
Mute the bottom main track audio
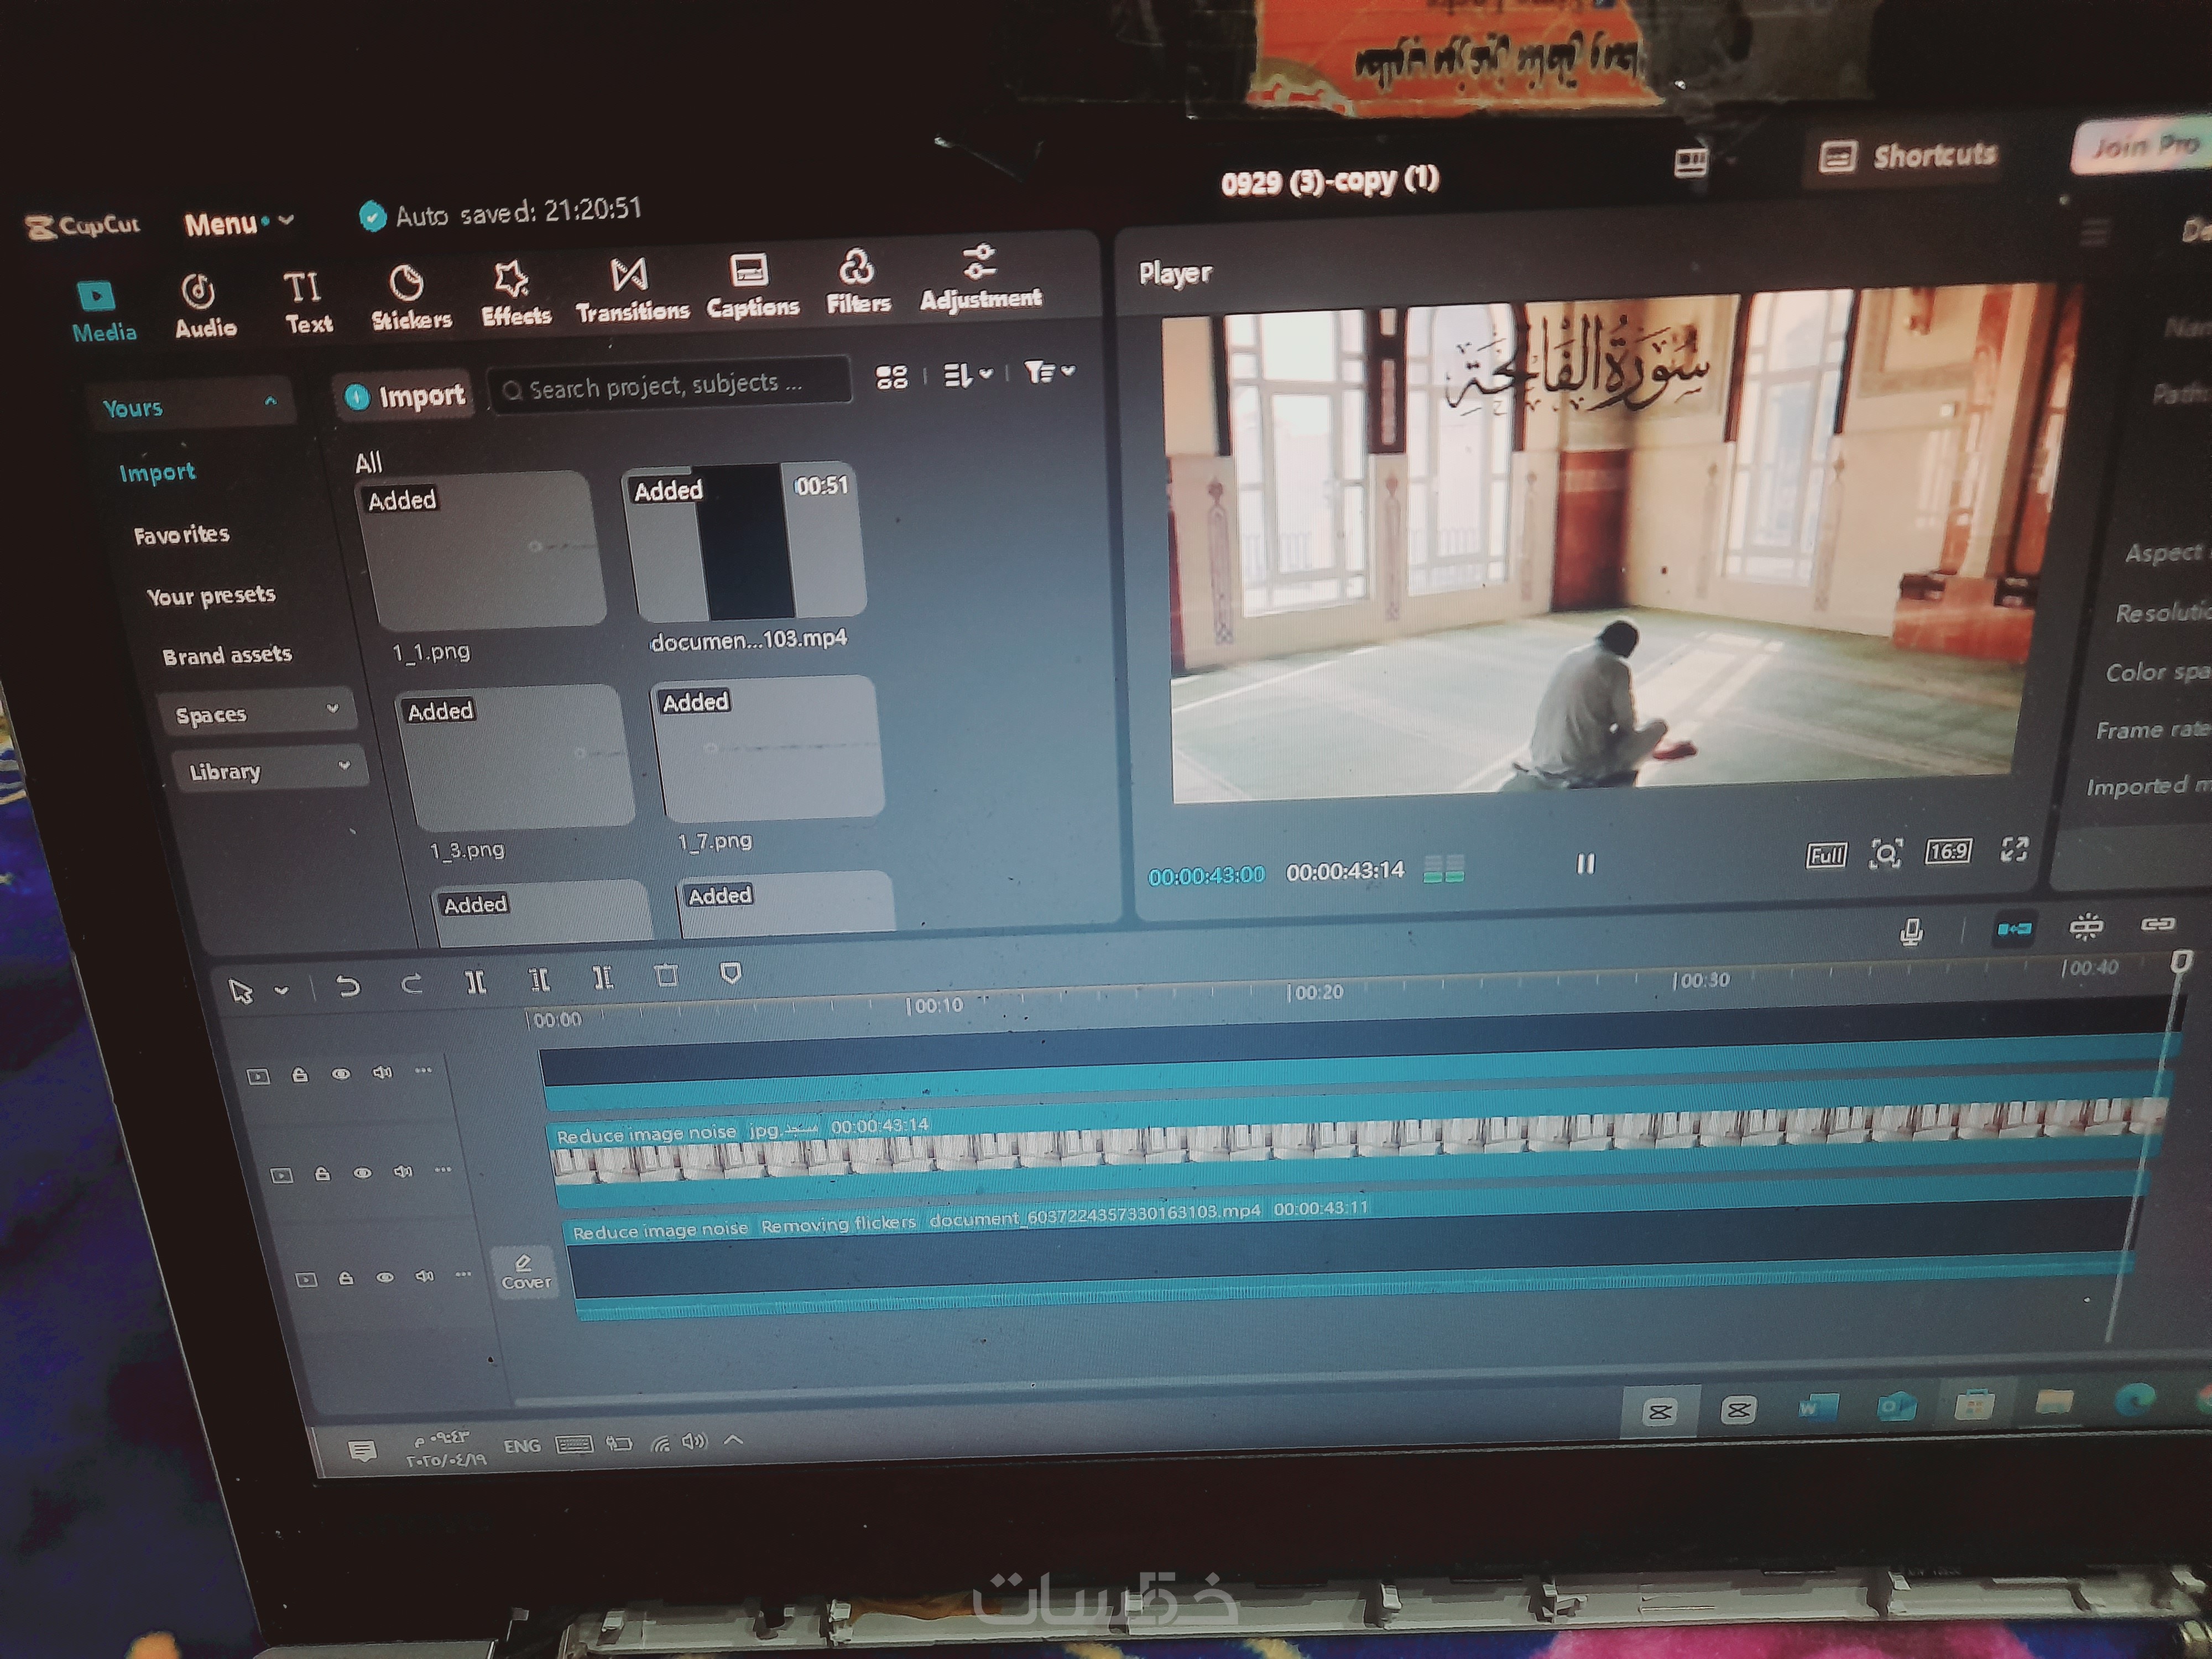[424, 1276]
